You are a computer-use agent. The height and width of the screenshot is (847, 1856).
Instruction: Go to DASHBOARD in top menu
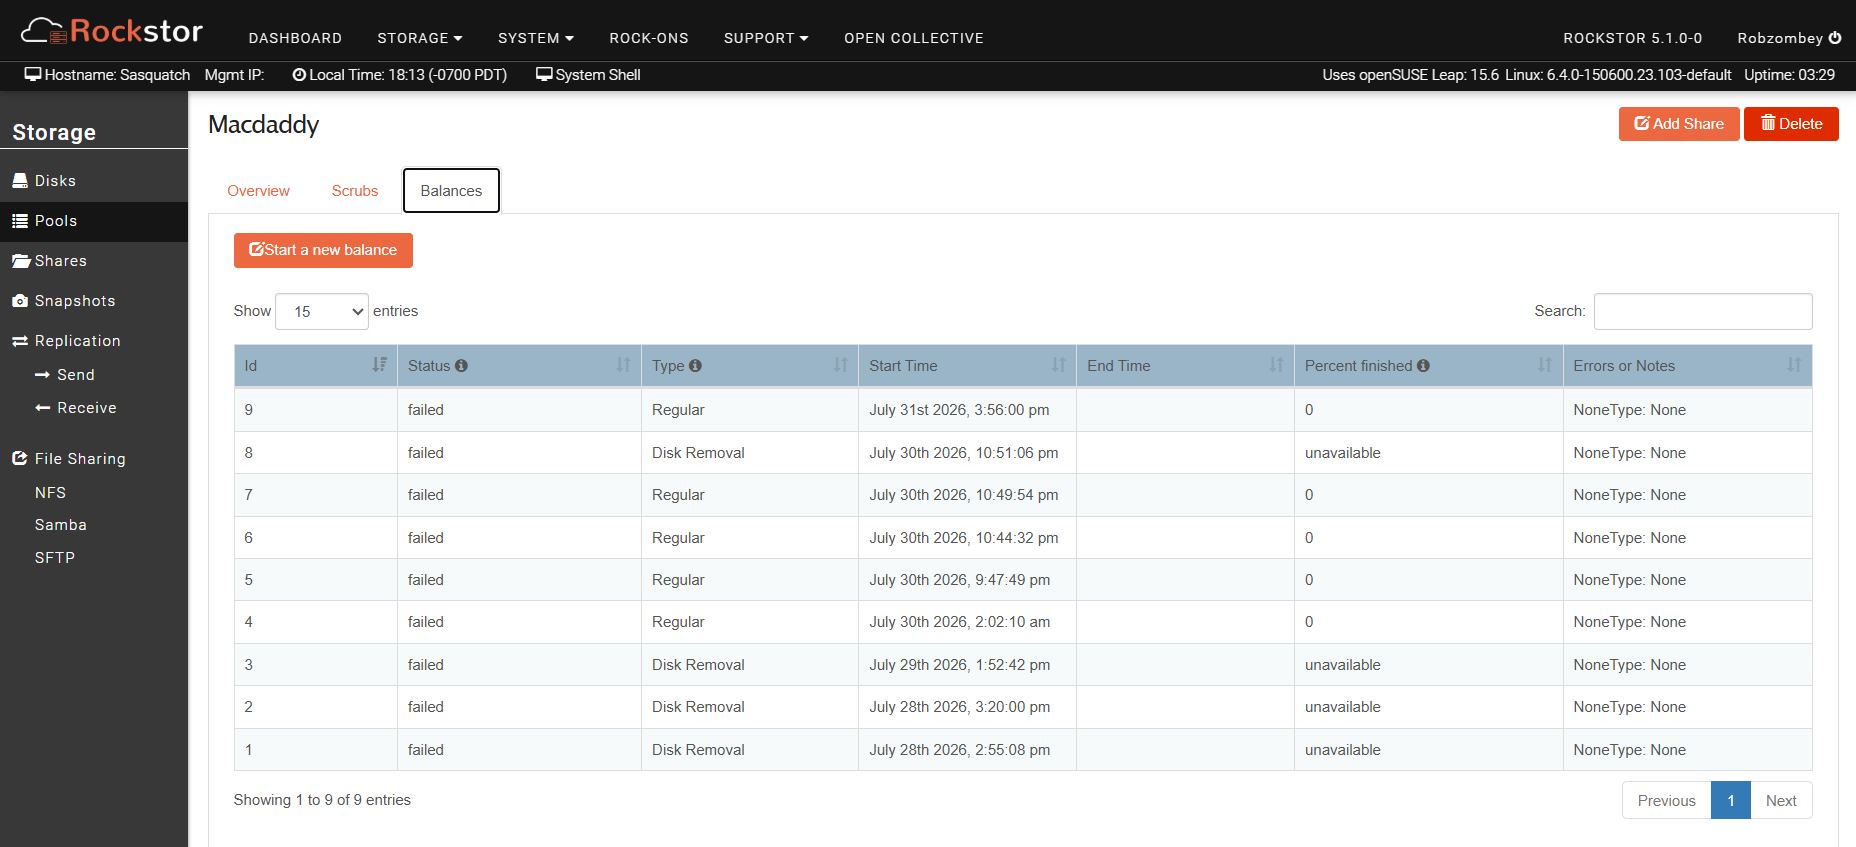pos(295,38)
